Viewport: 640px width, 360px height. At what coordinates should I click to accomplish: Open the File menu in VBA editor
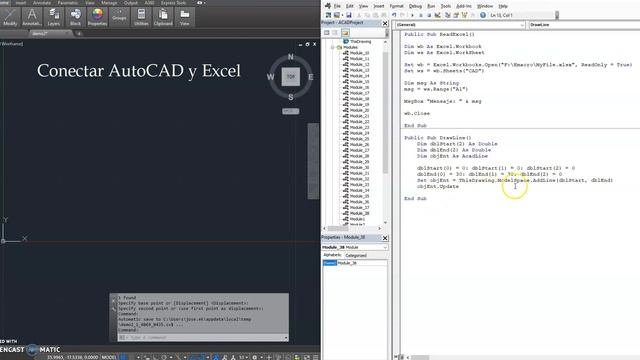click(337, 6)
